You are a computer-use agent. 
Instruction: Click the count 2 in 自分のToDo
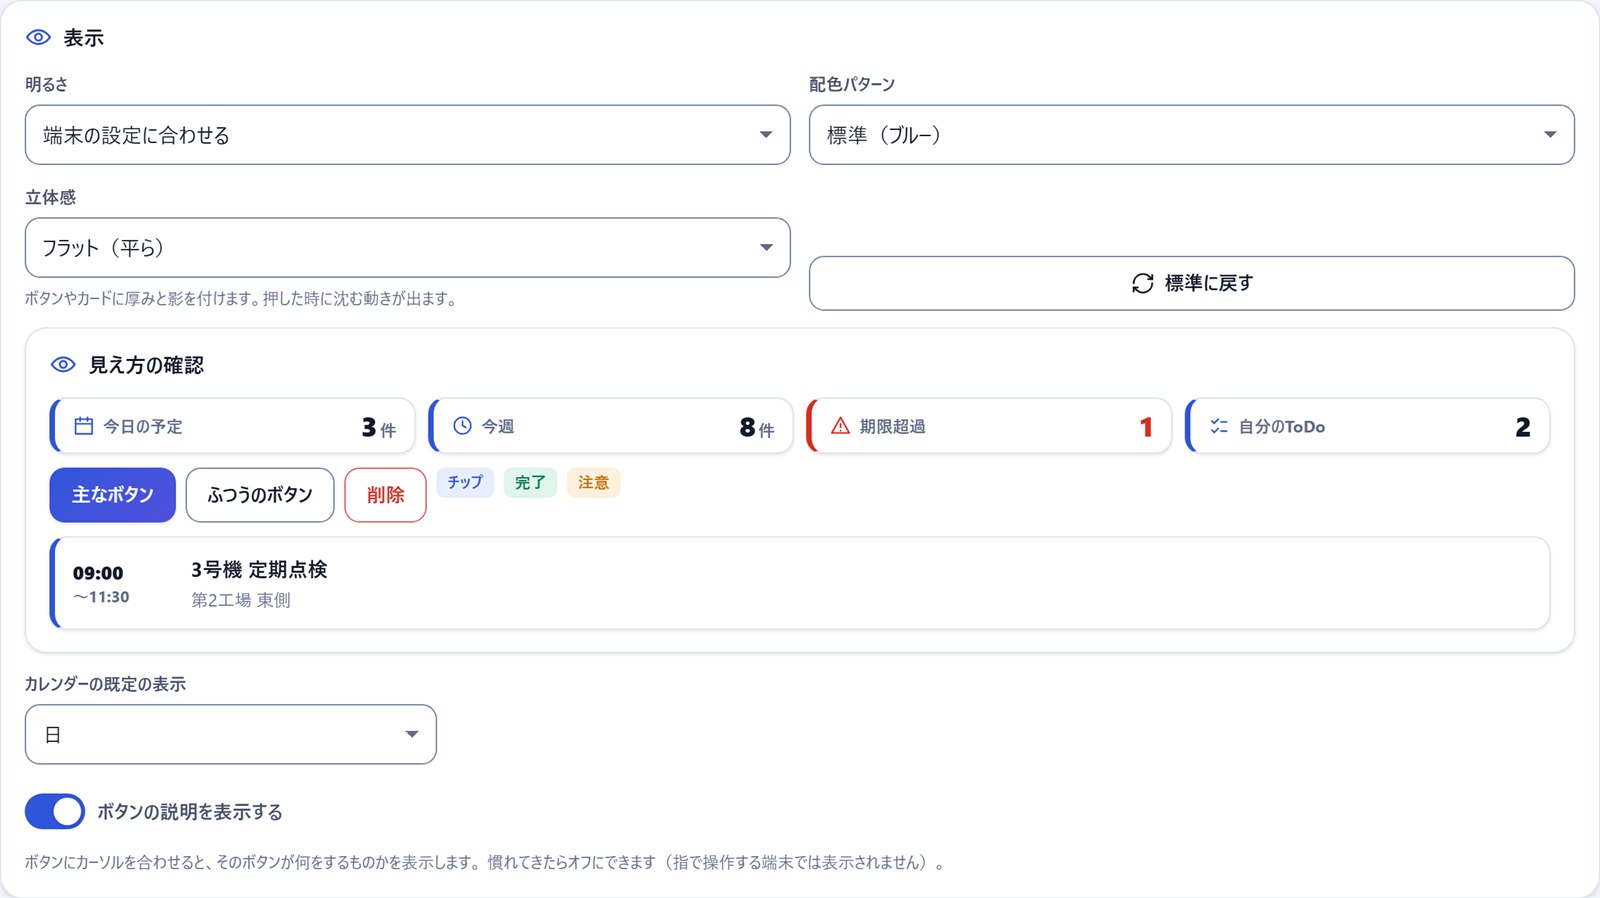(1523, 427)
